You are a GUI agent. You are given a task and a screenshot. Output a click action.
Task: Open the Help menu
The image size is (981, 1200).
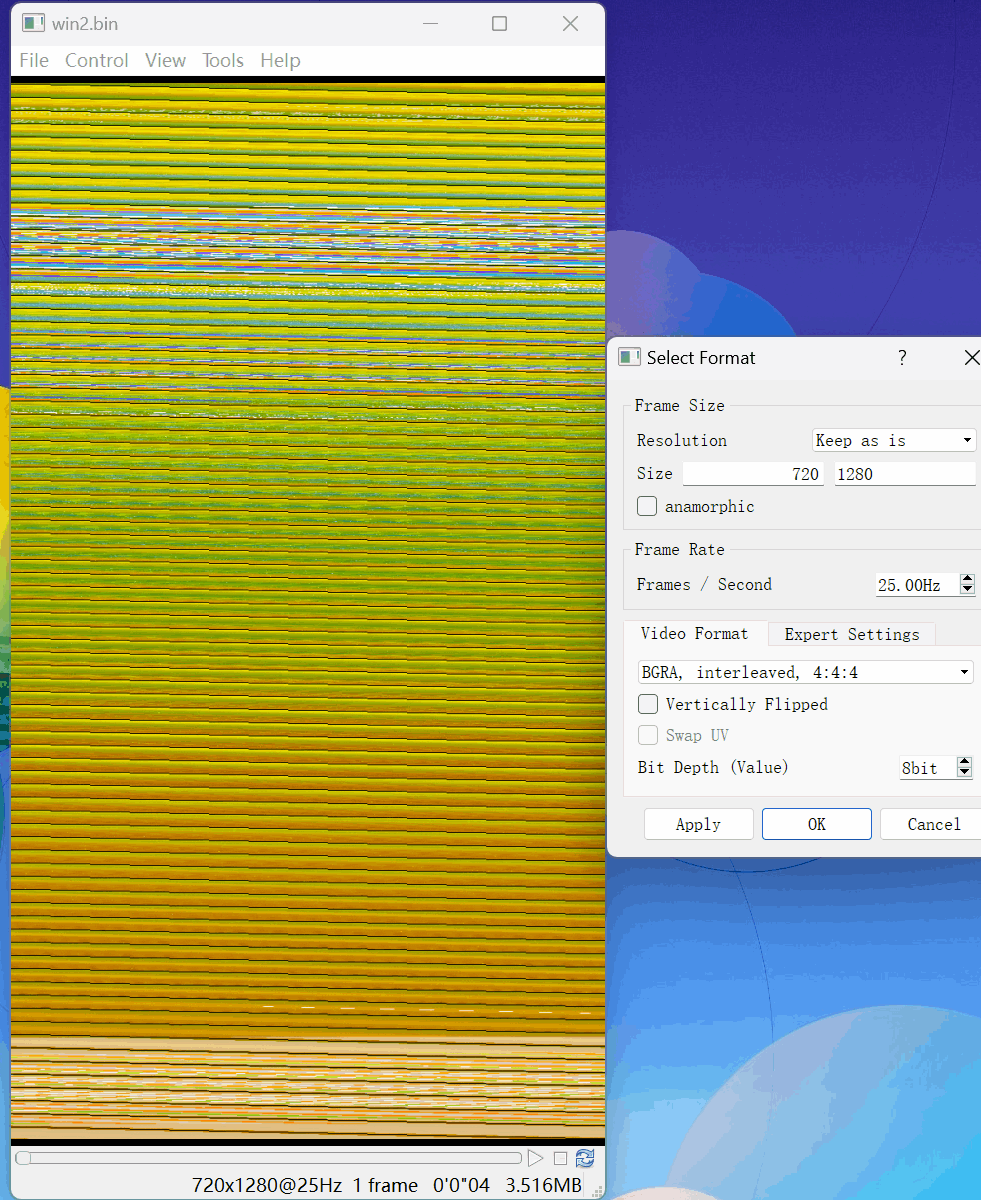(x=280, y=60)
